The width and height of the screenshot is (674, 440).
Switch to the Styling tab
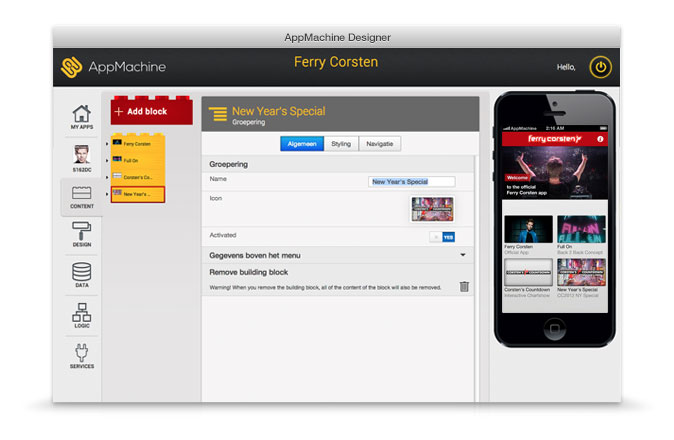(x=341, y=144)
